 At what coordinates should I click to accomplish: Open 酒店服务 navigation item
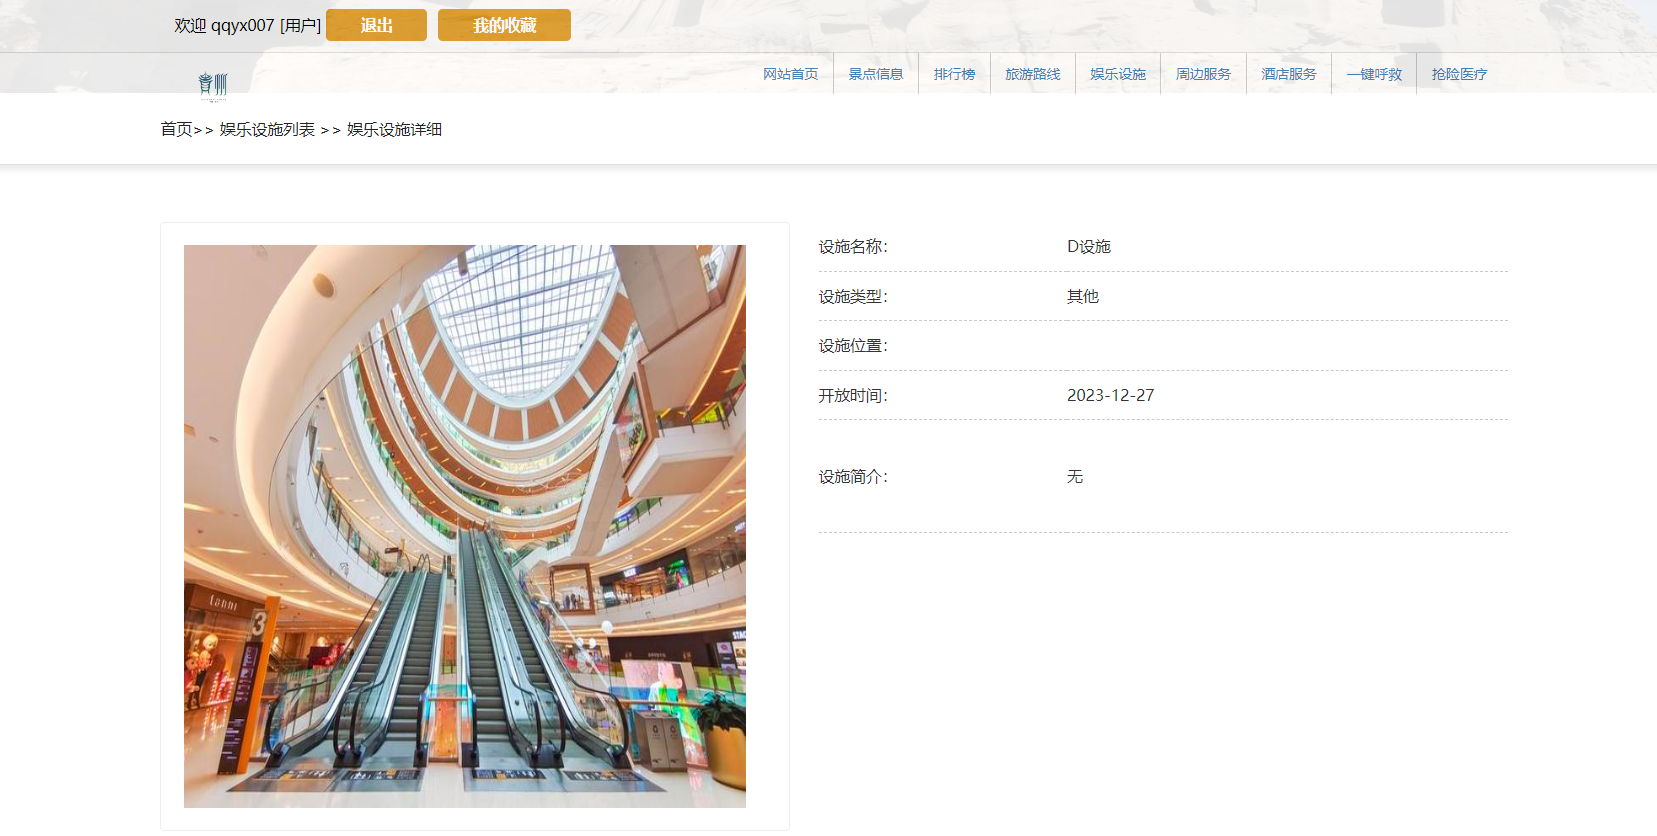point(1289,74)
